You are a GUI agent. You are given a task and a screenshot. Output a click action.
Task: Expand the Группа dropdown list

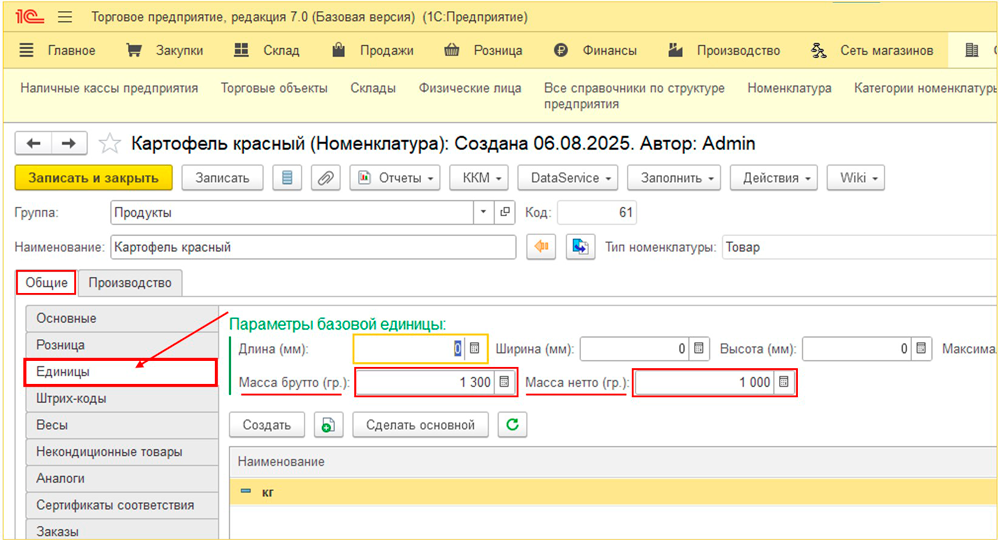click(x=484, y=212)
